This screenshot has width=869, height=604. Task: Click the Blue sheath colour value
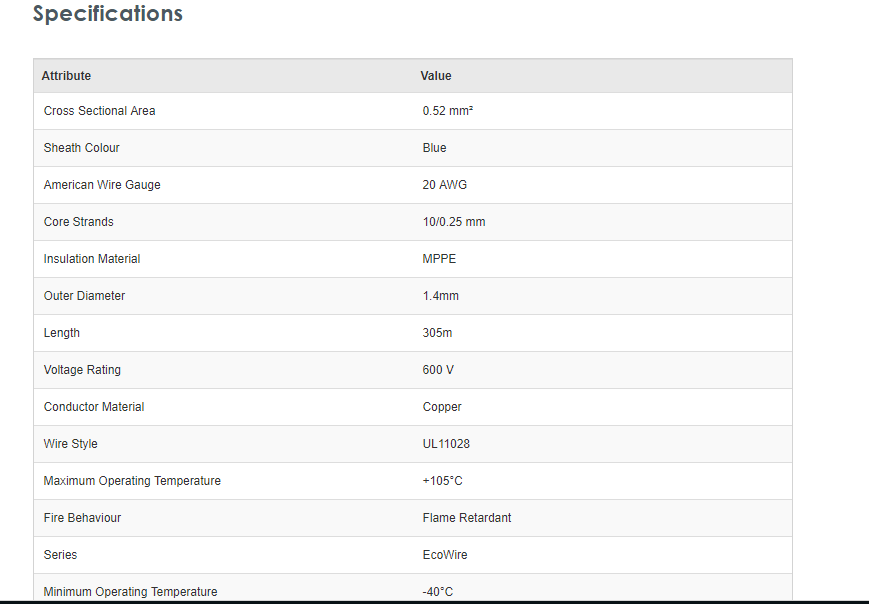tap(434, 148)
